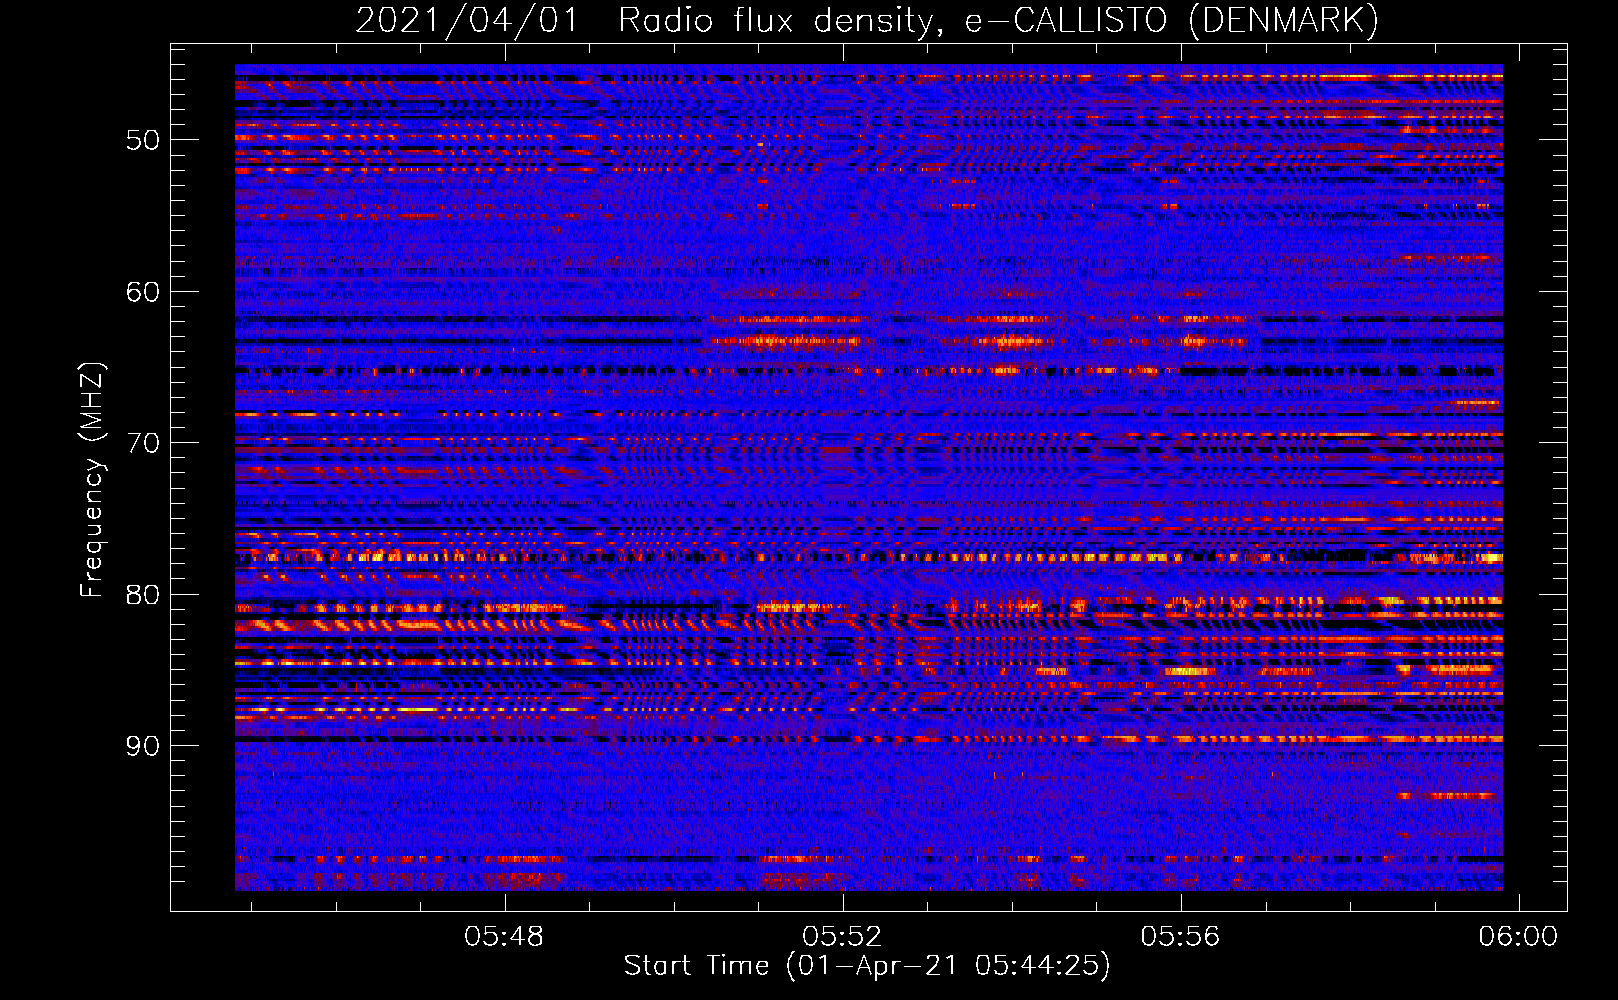Click the 50 frequency tick label
Screen dimensions: 1618x1000
pos(143,140)
